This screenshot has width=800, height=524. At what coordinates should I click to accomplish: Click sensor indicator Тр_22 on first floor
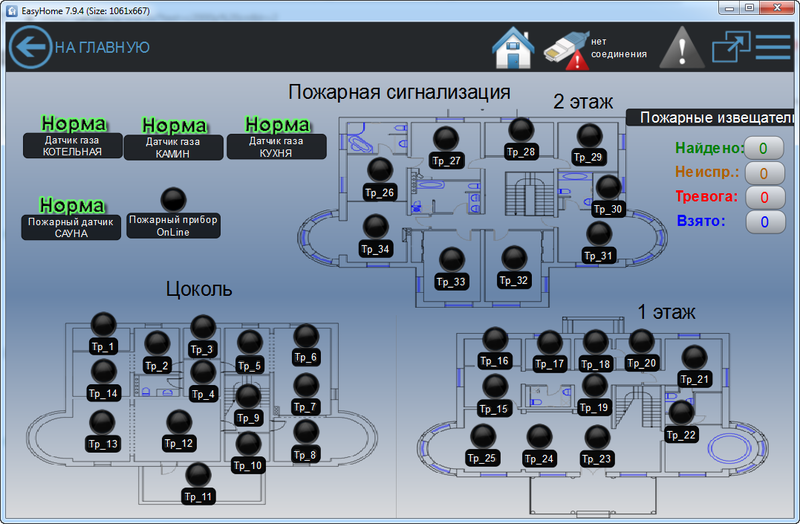pos(681,413)
